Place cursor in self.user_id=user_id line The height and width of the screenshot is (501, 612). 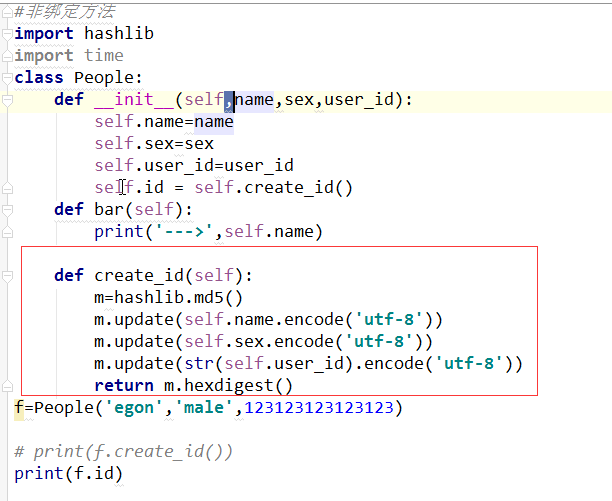[194, 165]
